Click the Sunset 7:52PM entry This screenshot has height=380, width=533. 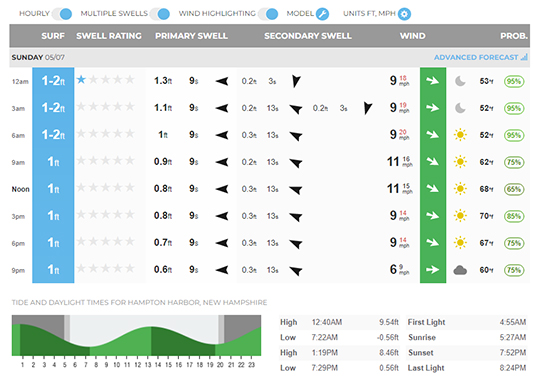(x=467, y=353)
